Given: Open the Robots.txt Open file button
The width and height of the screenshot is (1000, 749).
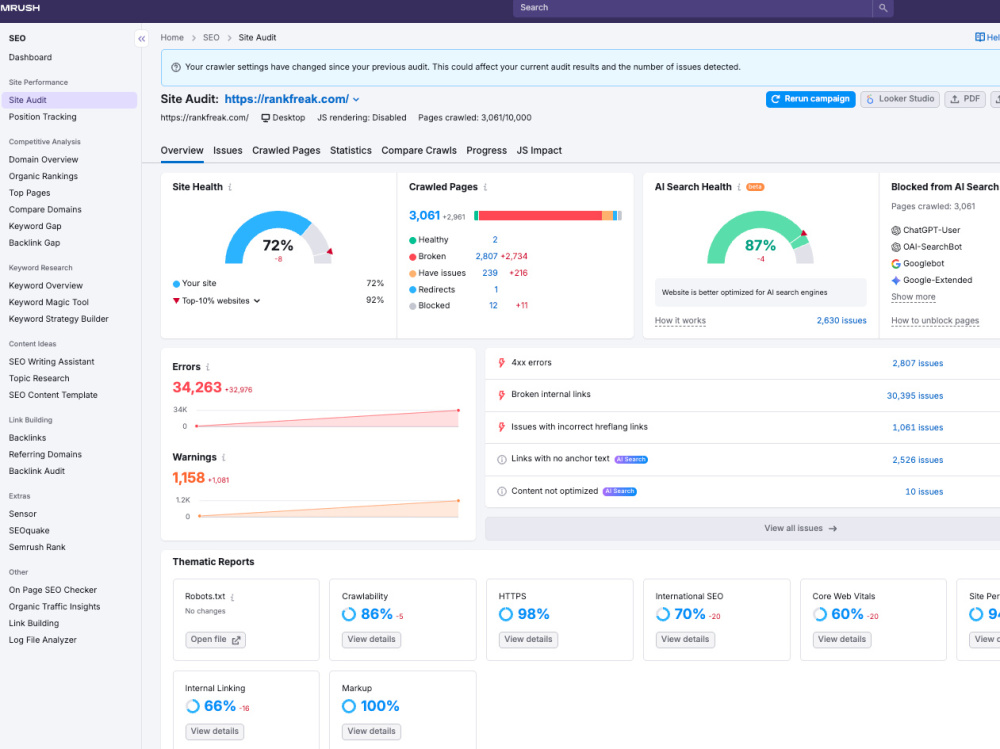Looking at the screenshot, I should pyautogui.click(x=215, y=639).
